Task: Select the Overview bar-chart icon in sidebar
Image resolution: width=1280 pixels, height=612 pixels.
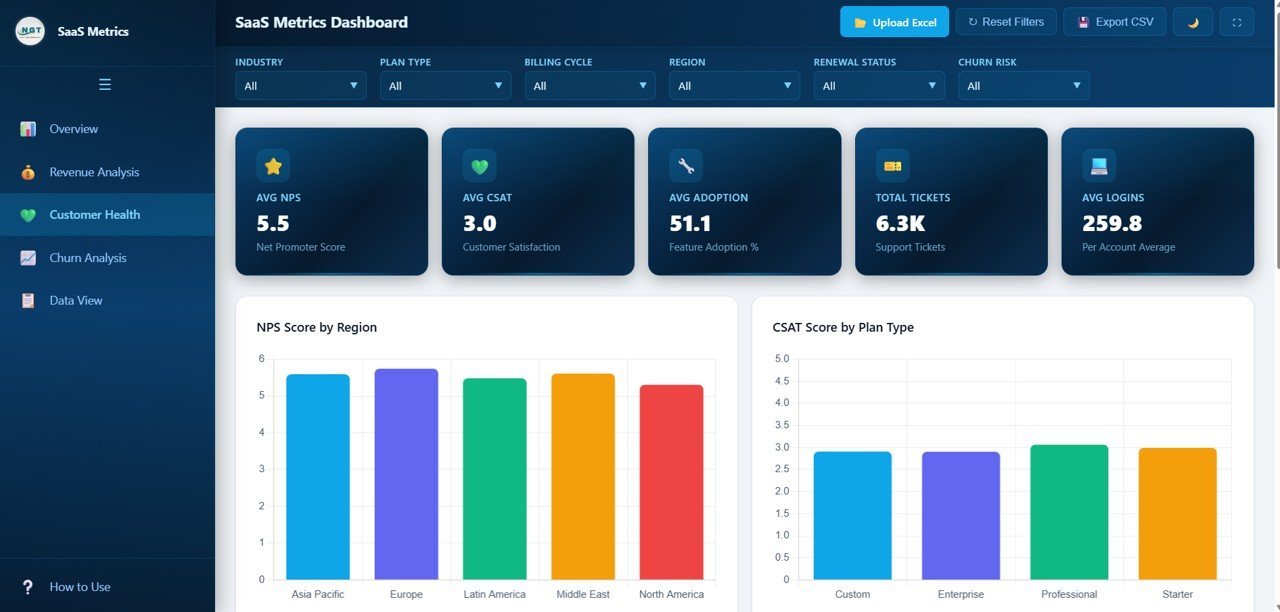Action: click(28, 129)
